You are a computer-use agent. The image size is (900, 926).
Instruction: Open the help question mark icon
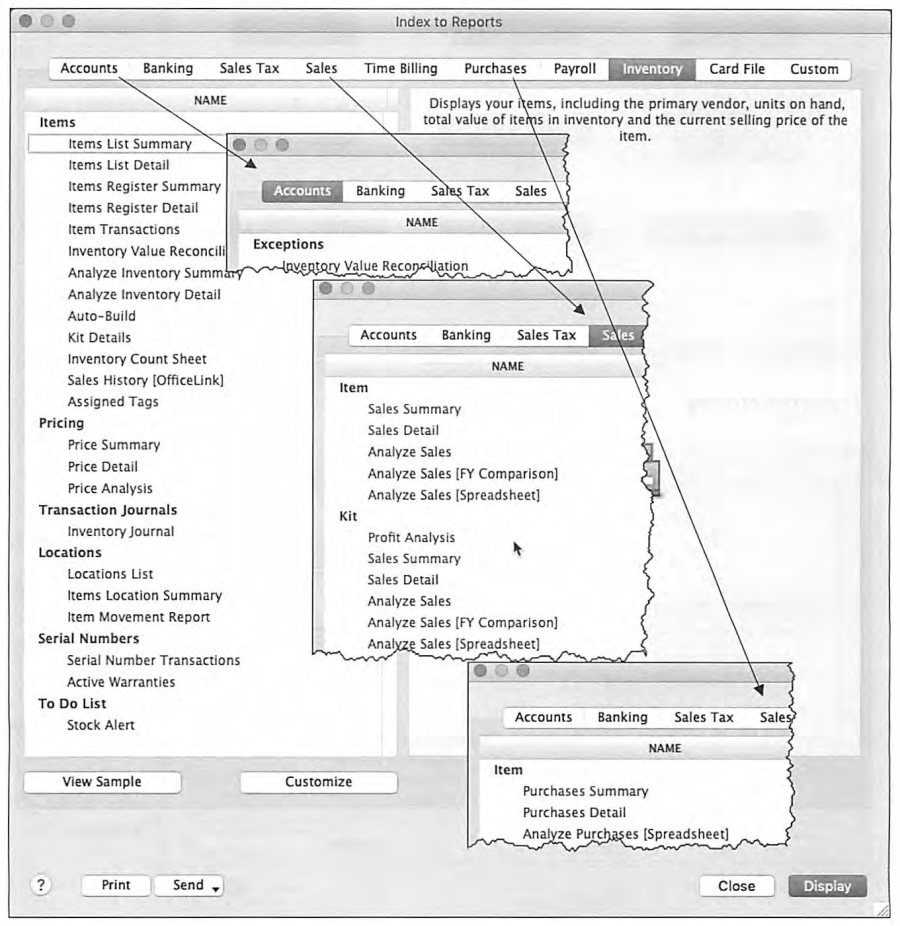pyautogui.click(x=41, y=885)
